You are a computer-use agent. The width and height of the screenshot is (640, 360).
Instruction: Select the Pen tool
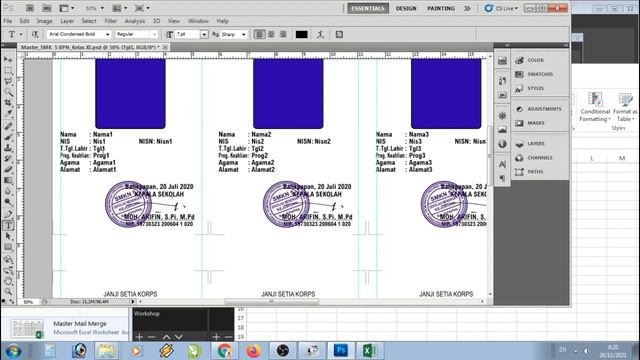pyautogui.click(x=8, y=214)
